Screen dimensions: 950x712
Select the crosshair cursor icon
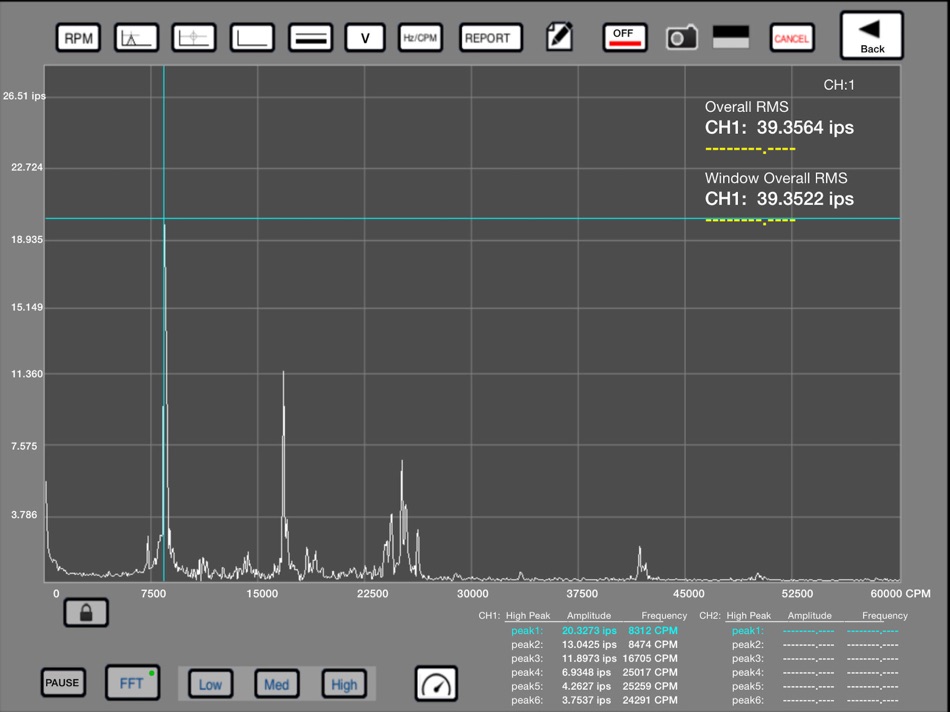194,38
